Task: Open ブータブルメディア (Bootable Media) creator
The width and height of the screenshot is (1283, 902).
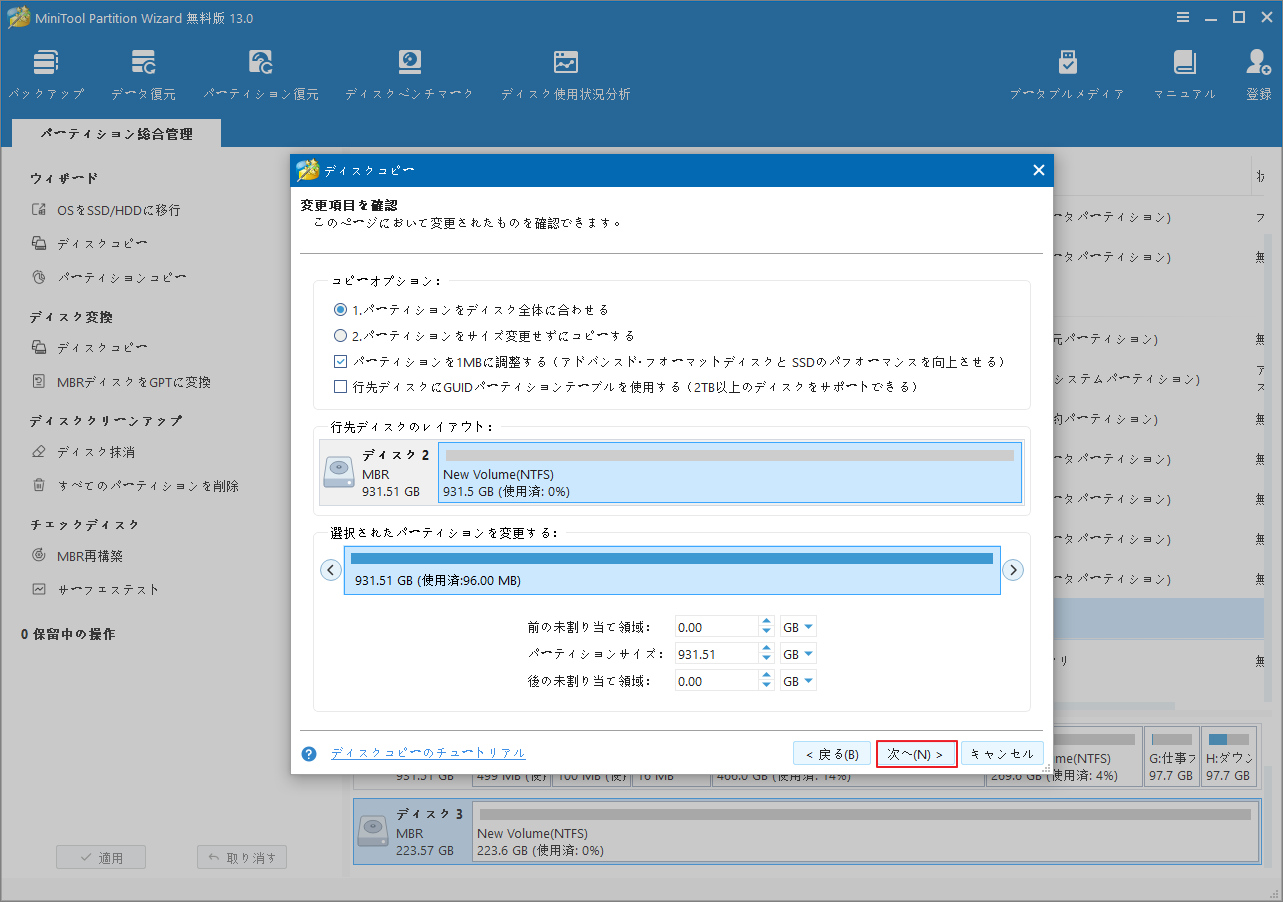Action: [x=1067, y=70]
